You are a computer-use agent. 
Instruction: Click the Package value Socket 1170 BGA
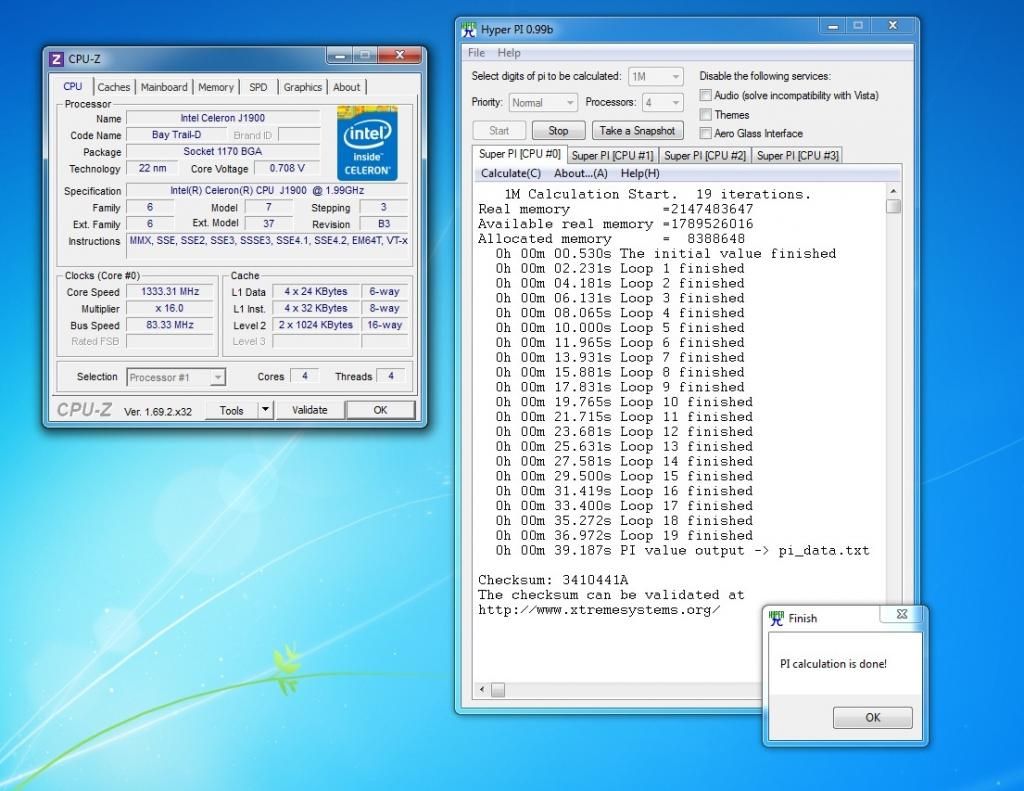[223, 152]
